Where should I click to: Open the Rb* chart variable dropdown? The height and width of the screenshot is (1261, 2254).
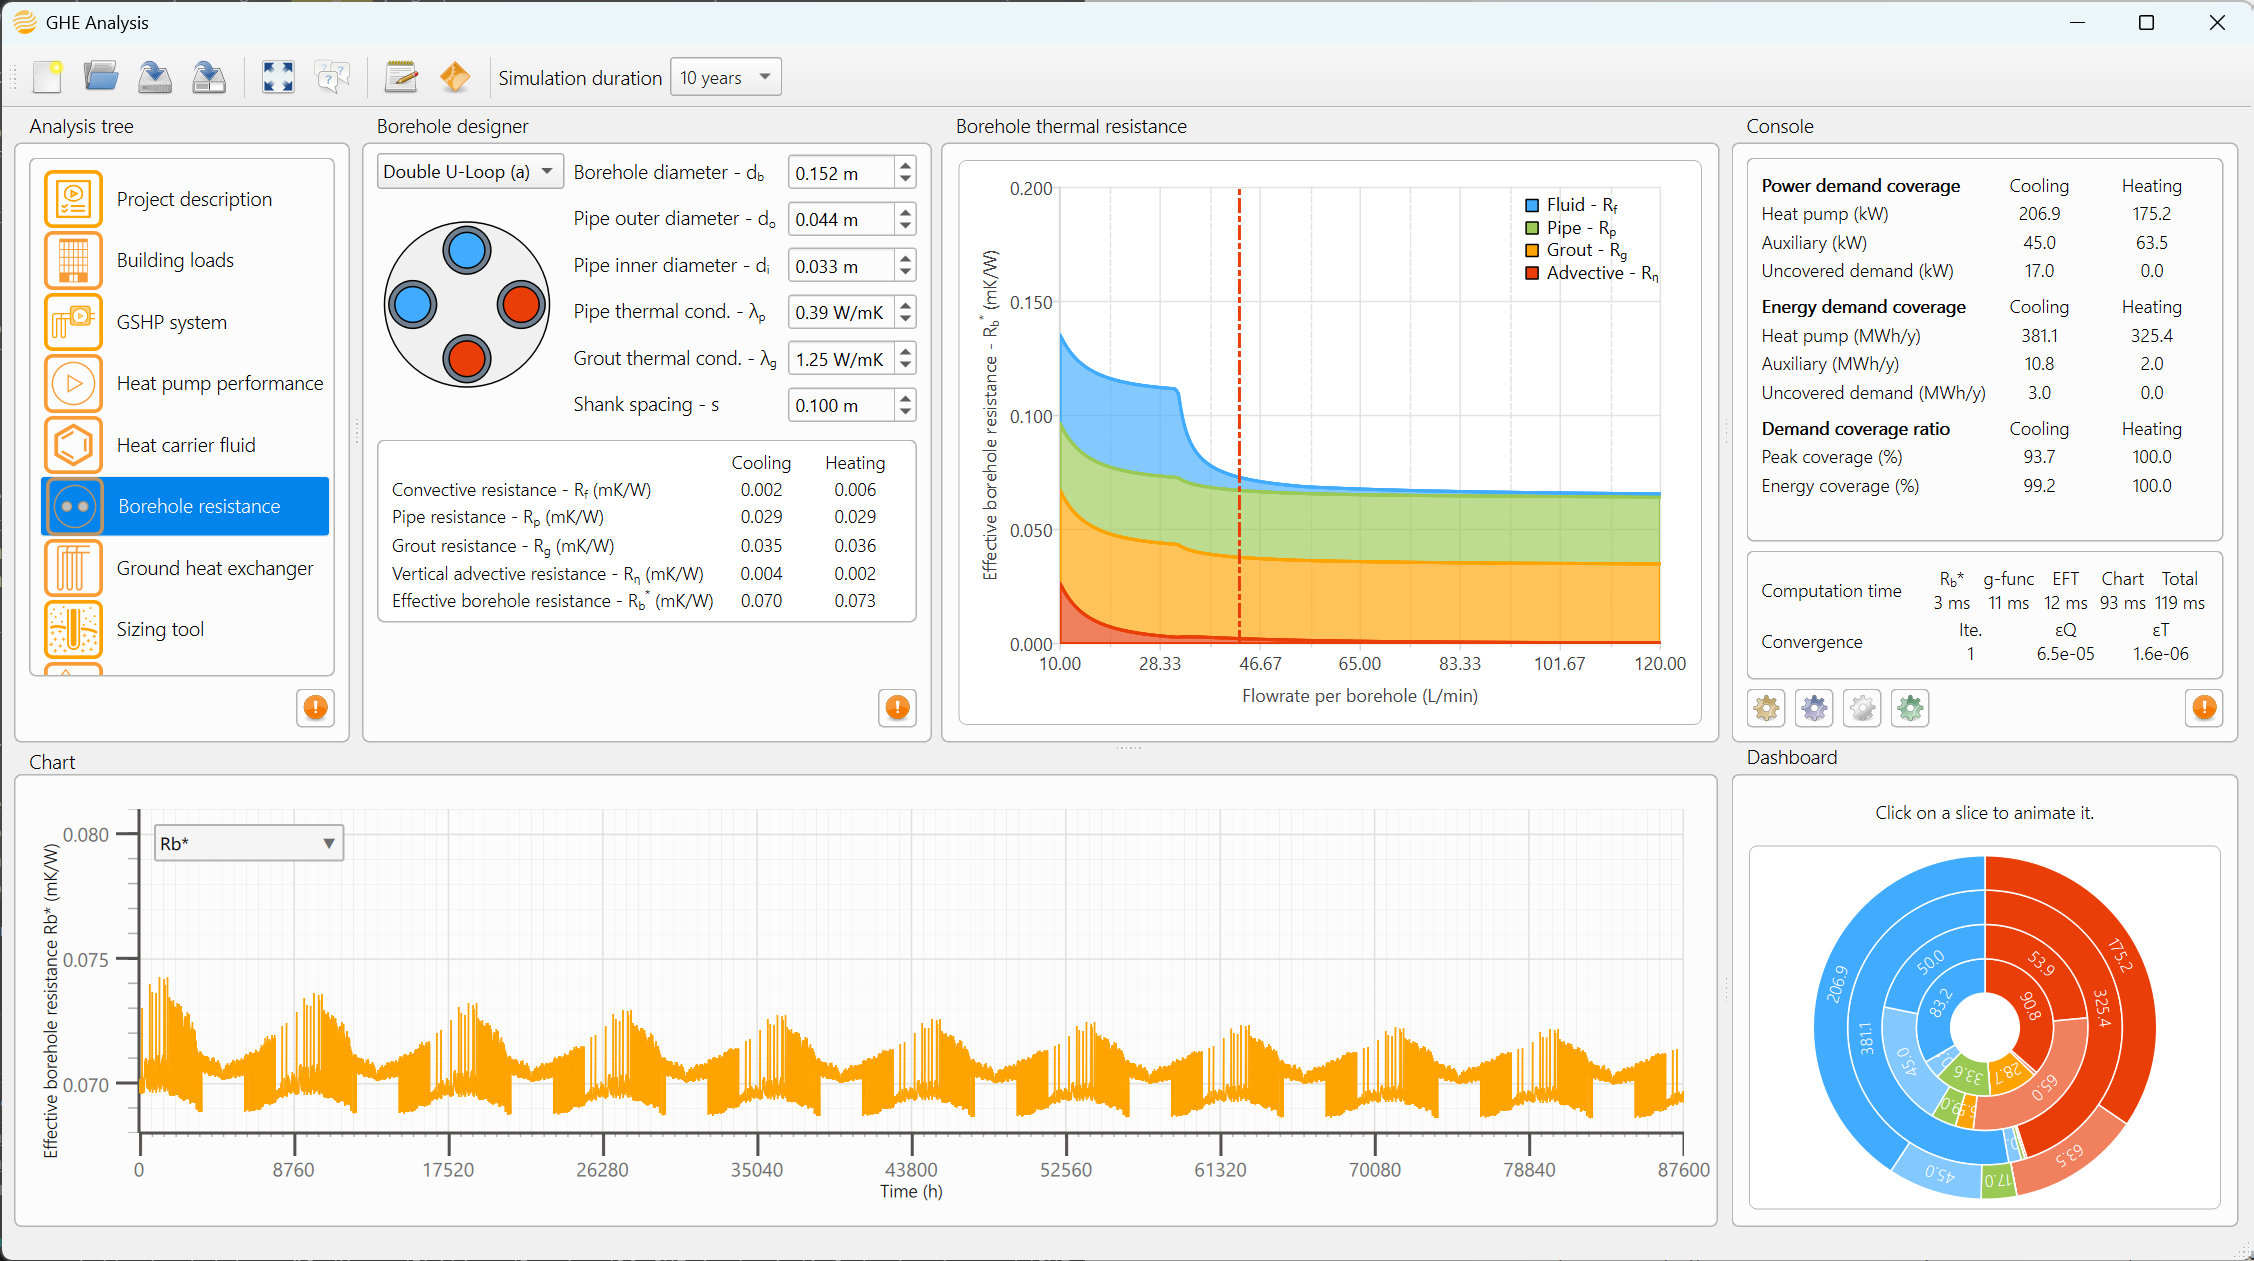249,843
